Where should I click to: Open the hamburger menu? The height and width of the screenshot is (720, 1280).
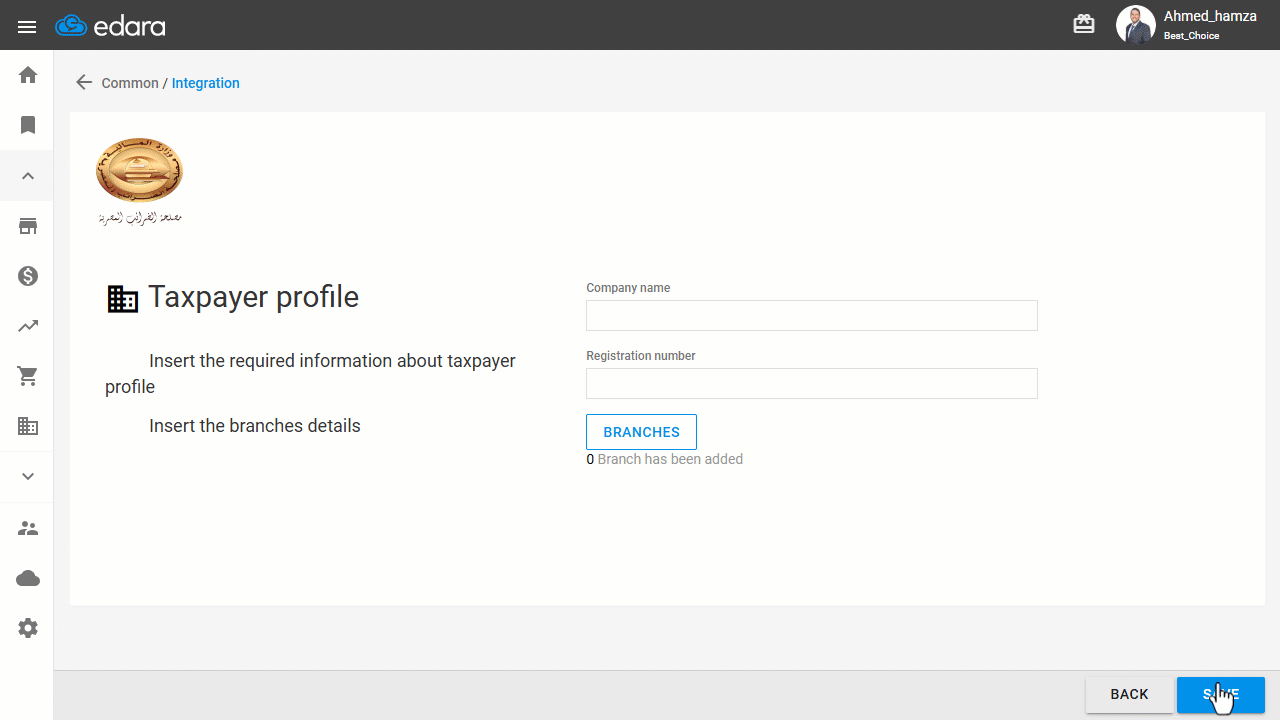coord(27,27)
